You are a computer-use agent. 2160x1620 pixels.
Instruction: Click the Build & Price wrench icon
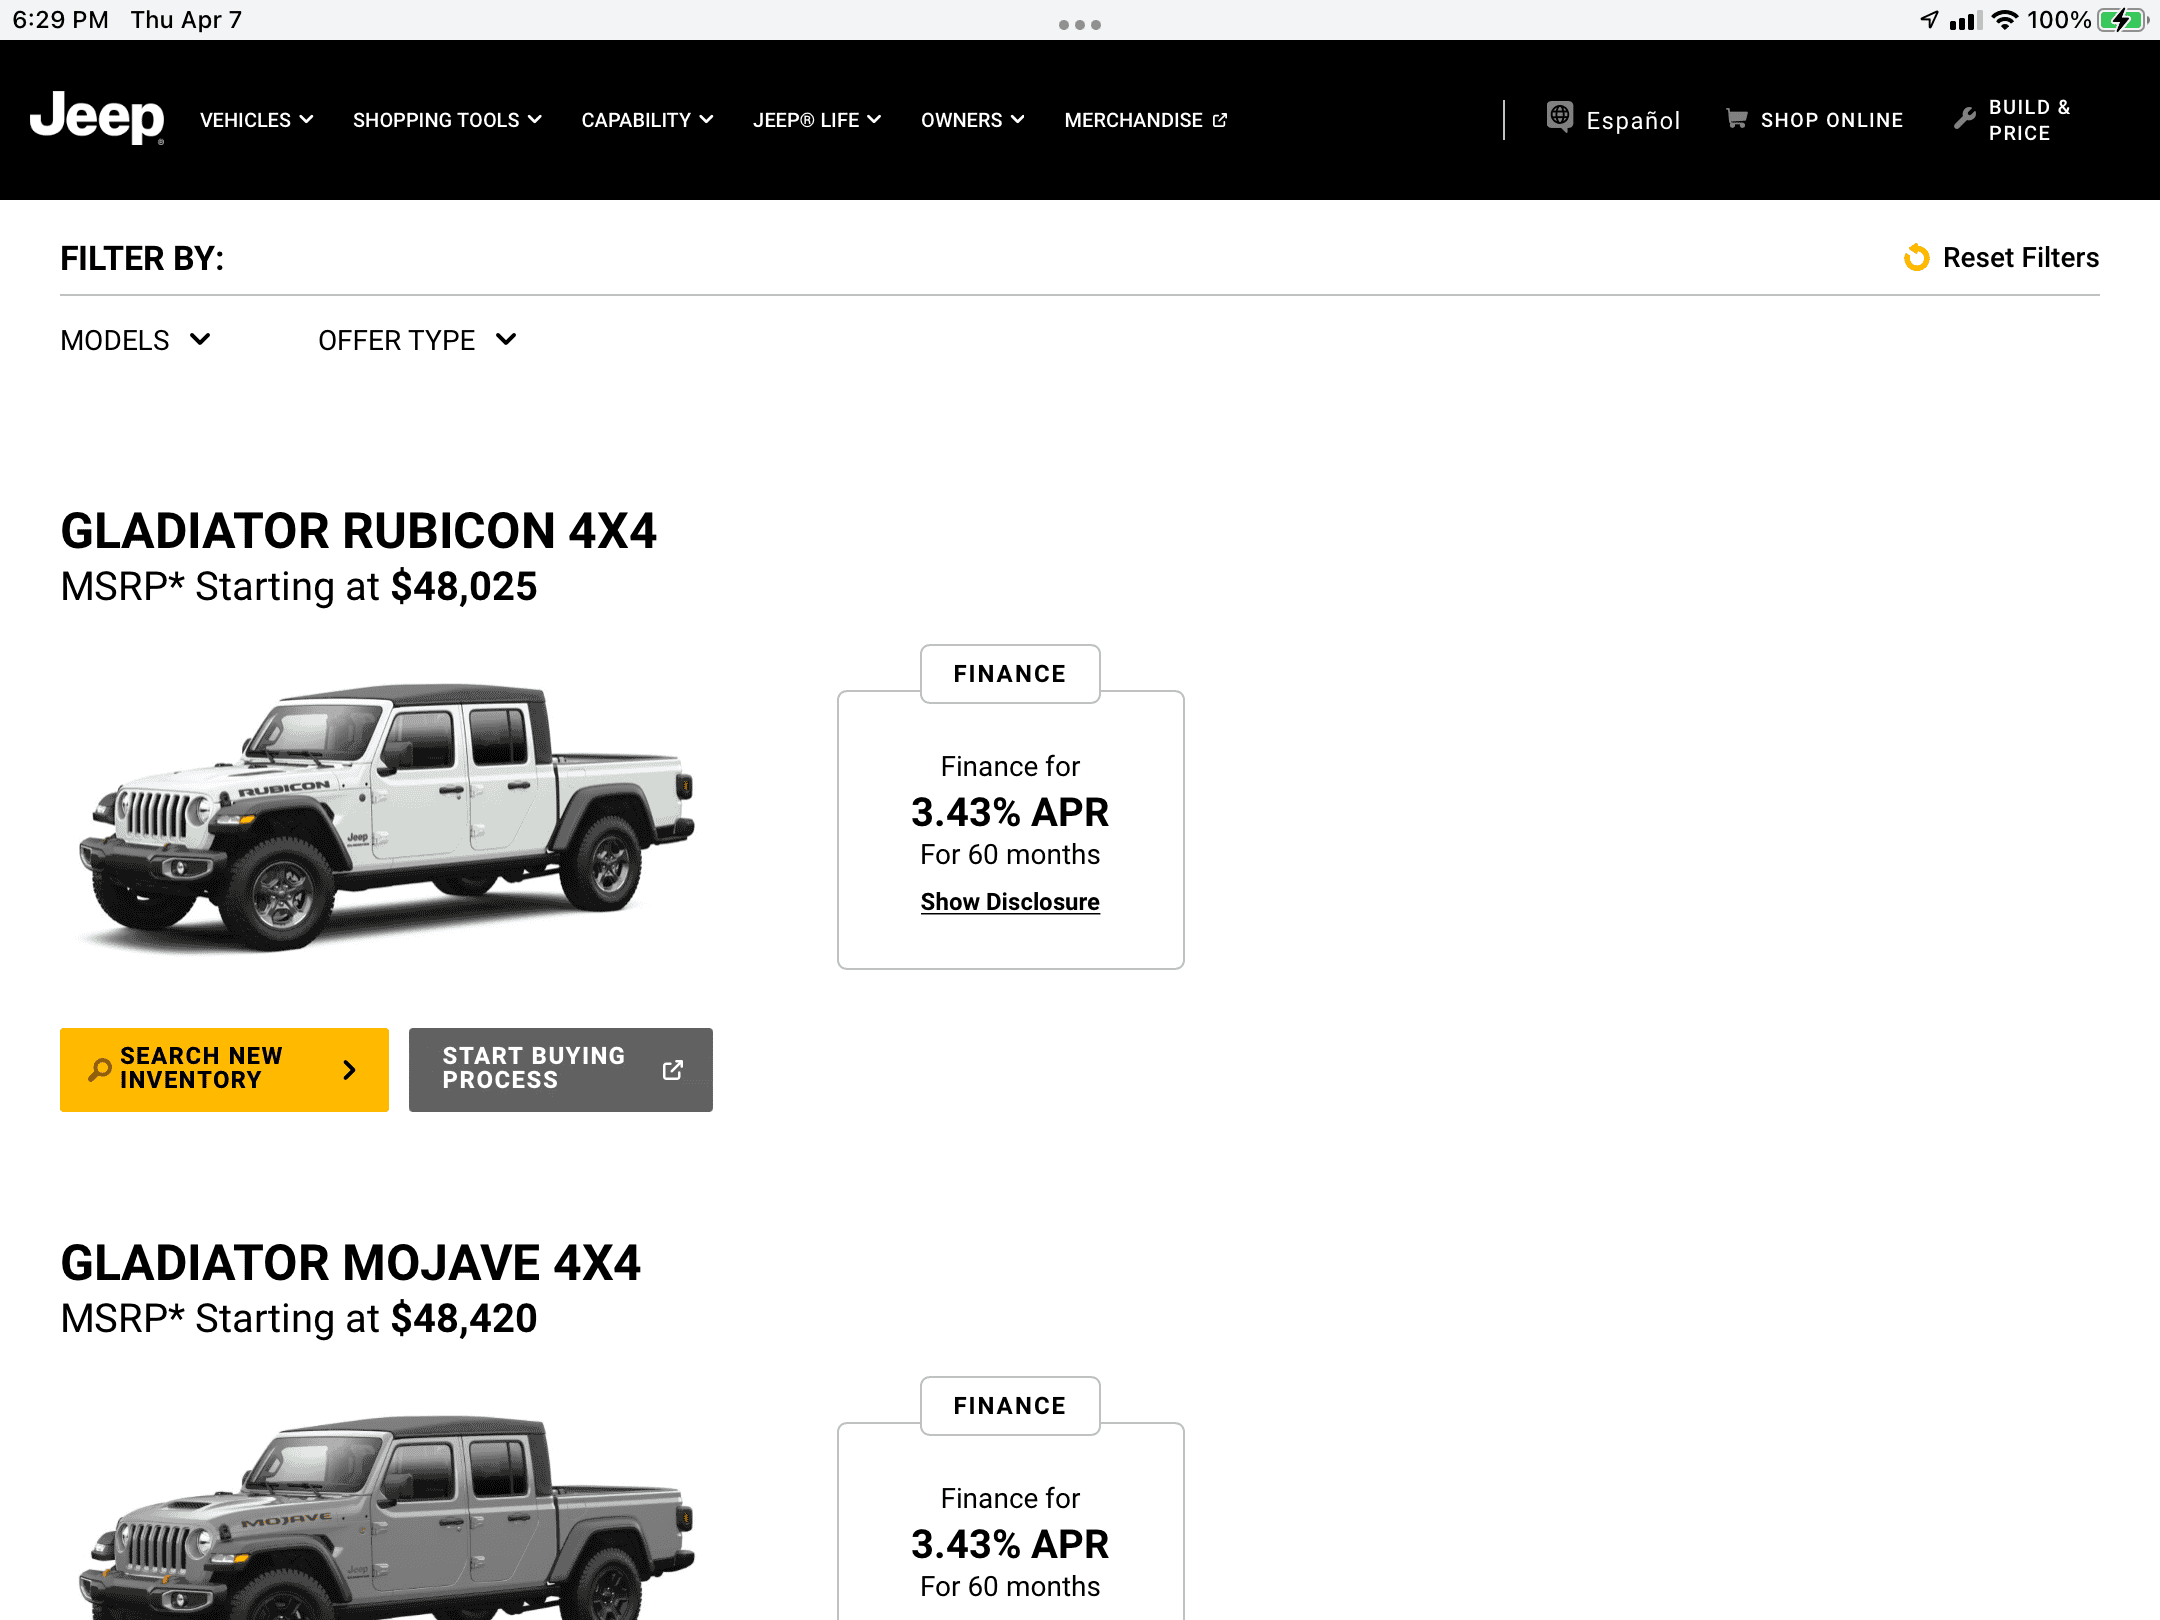pyautogui.click(x=1965, y=119)
